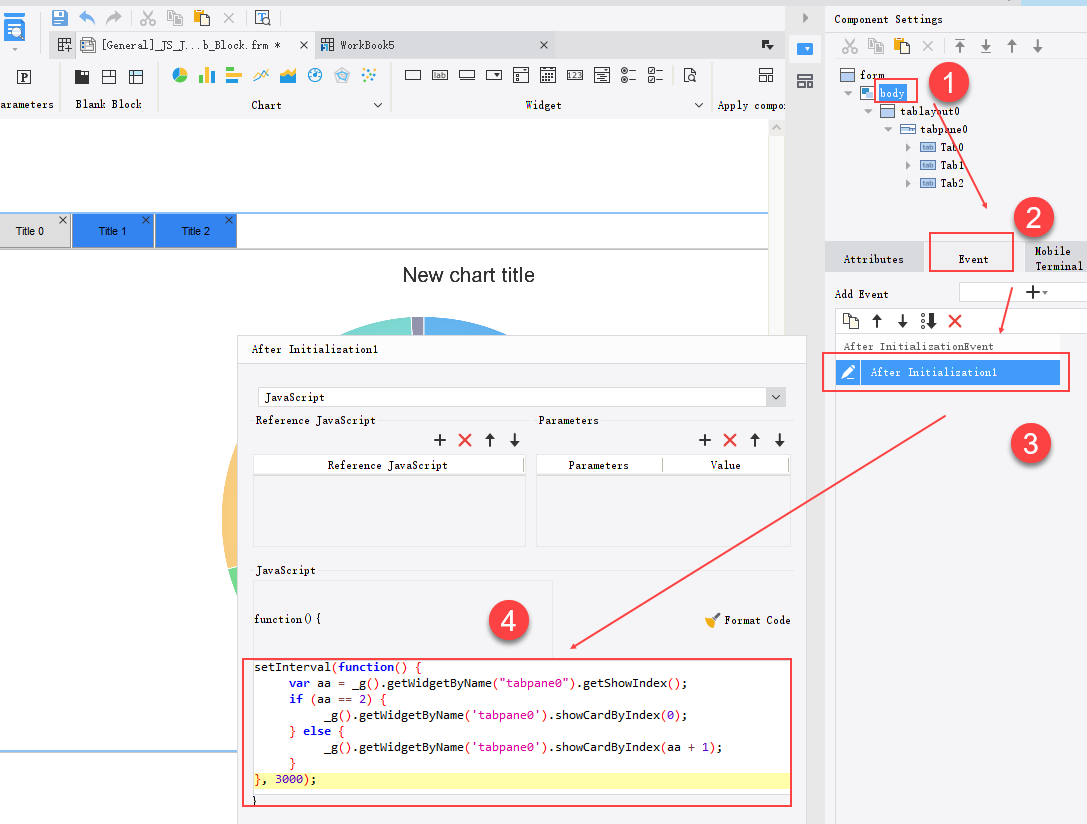Add a parameter with the plus icon
Image resolution: width=1087 pixels, height=824 pixels.
[x=705, y=440]
